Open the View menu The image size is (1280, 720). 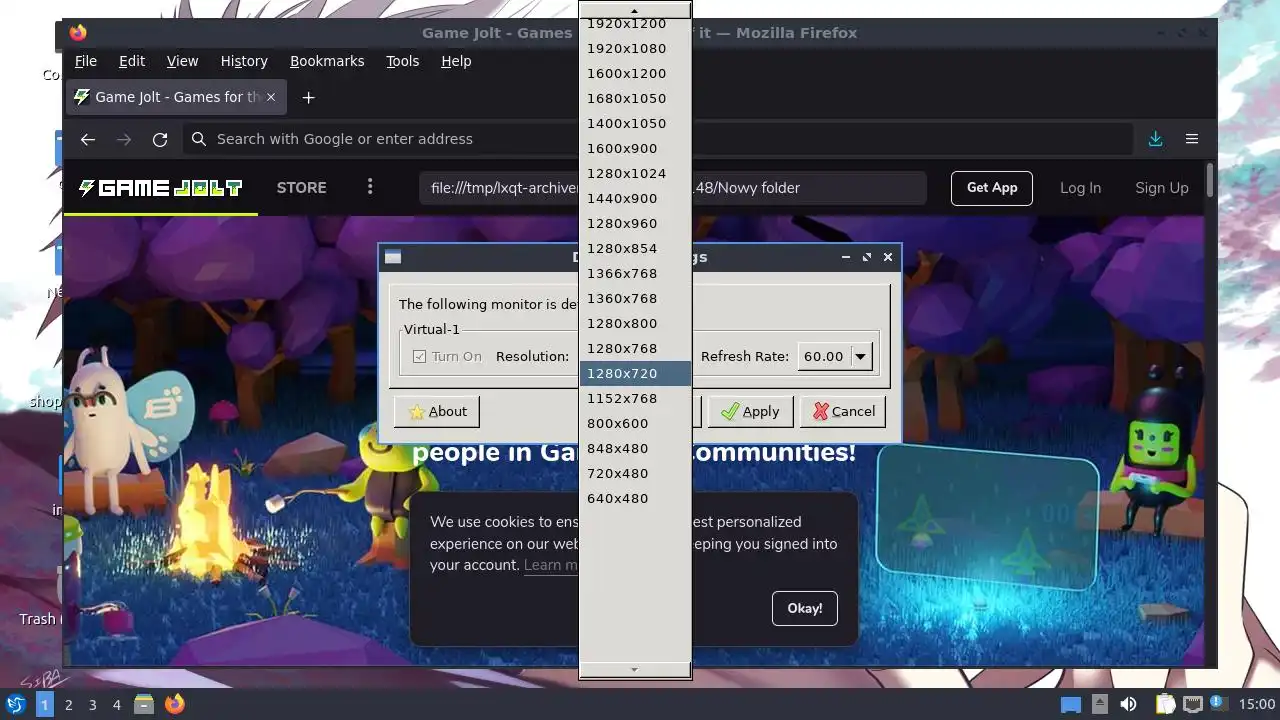pyautogui.click(x=182, y=61)
